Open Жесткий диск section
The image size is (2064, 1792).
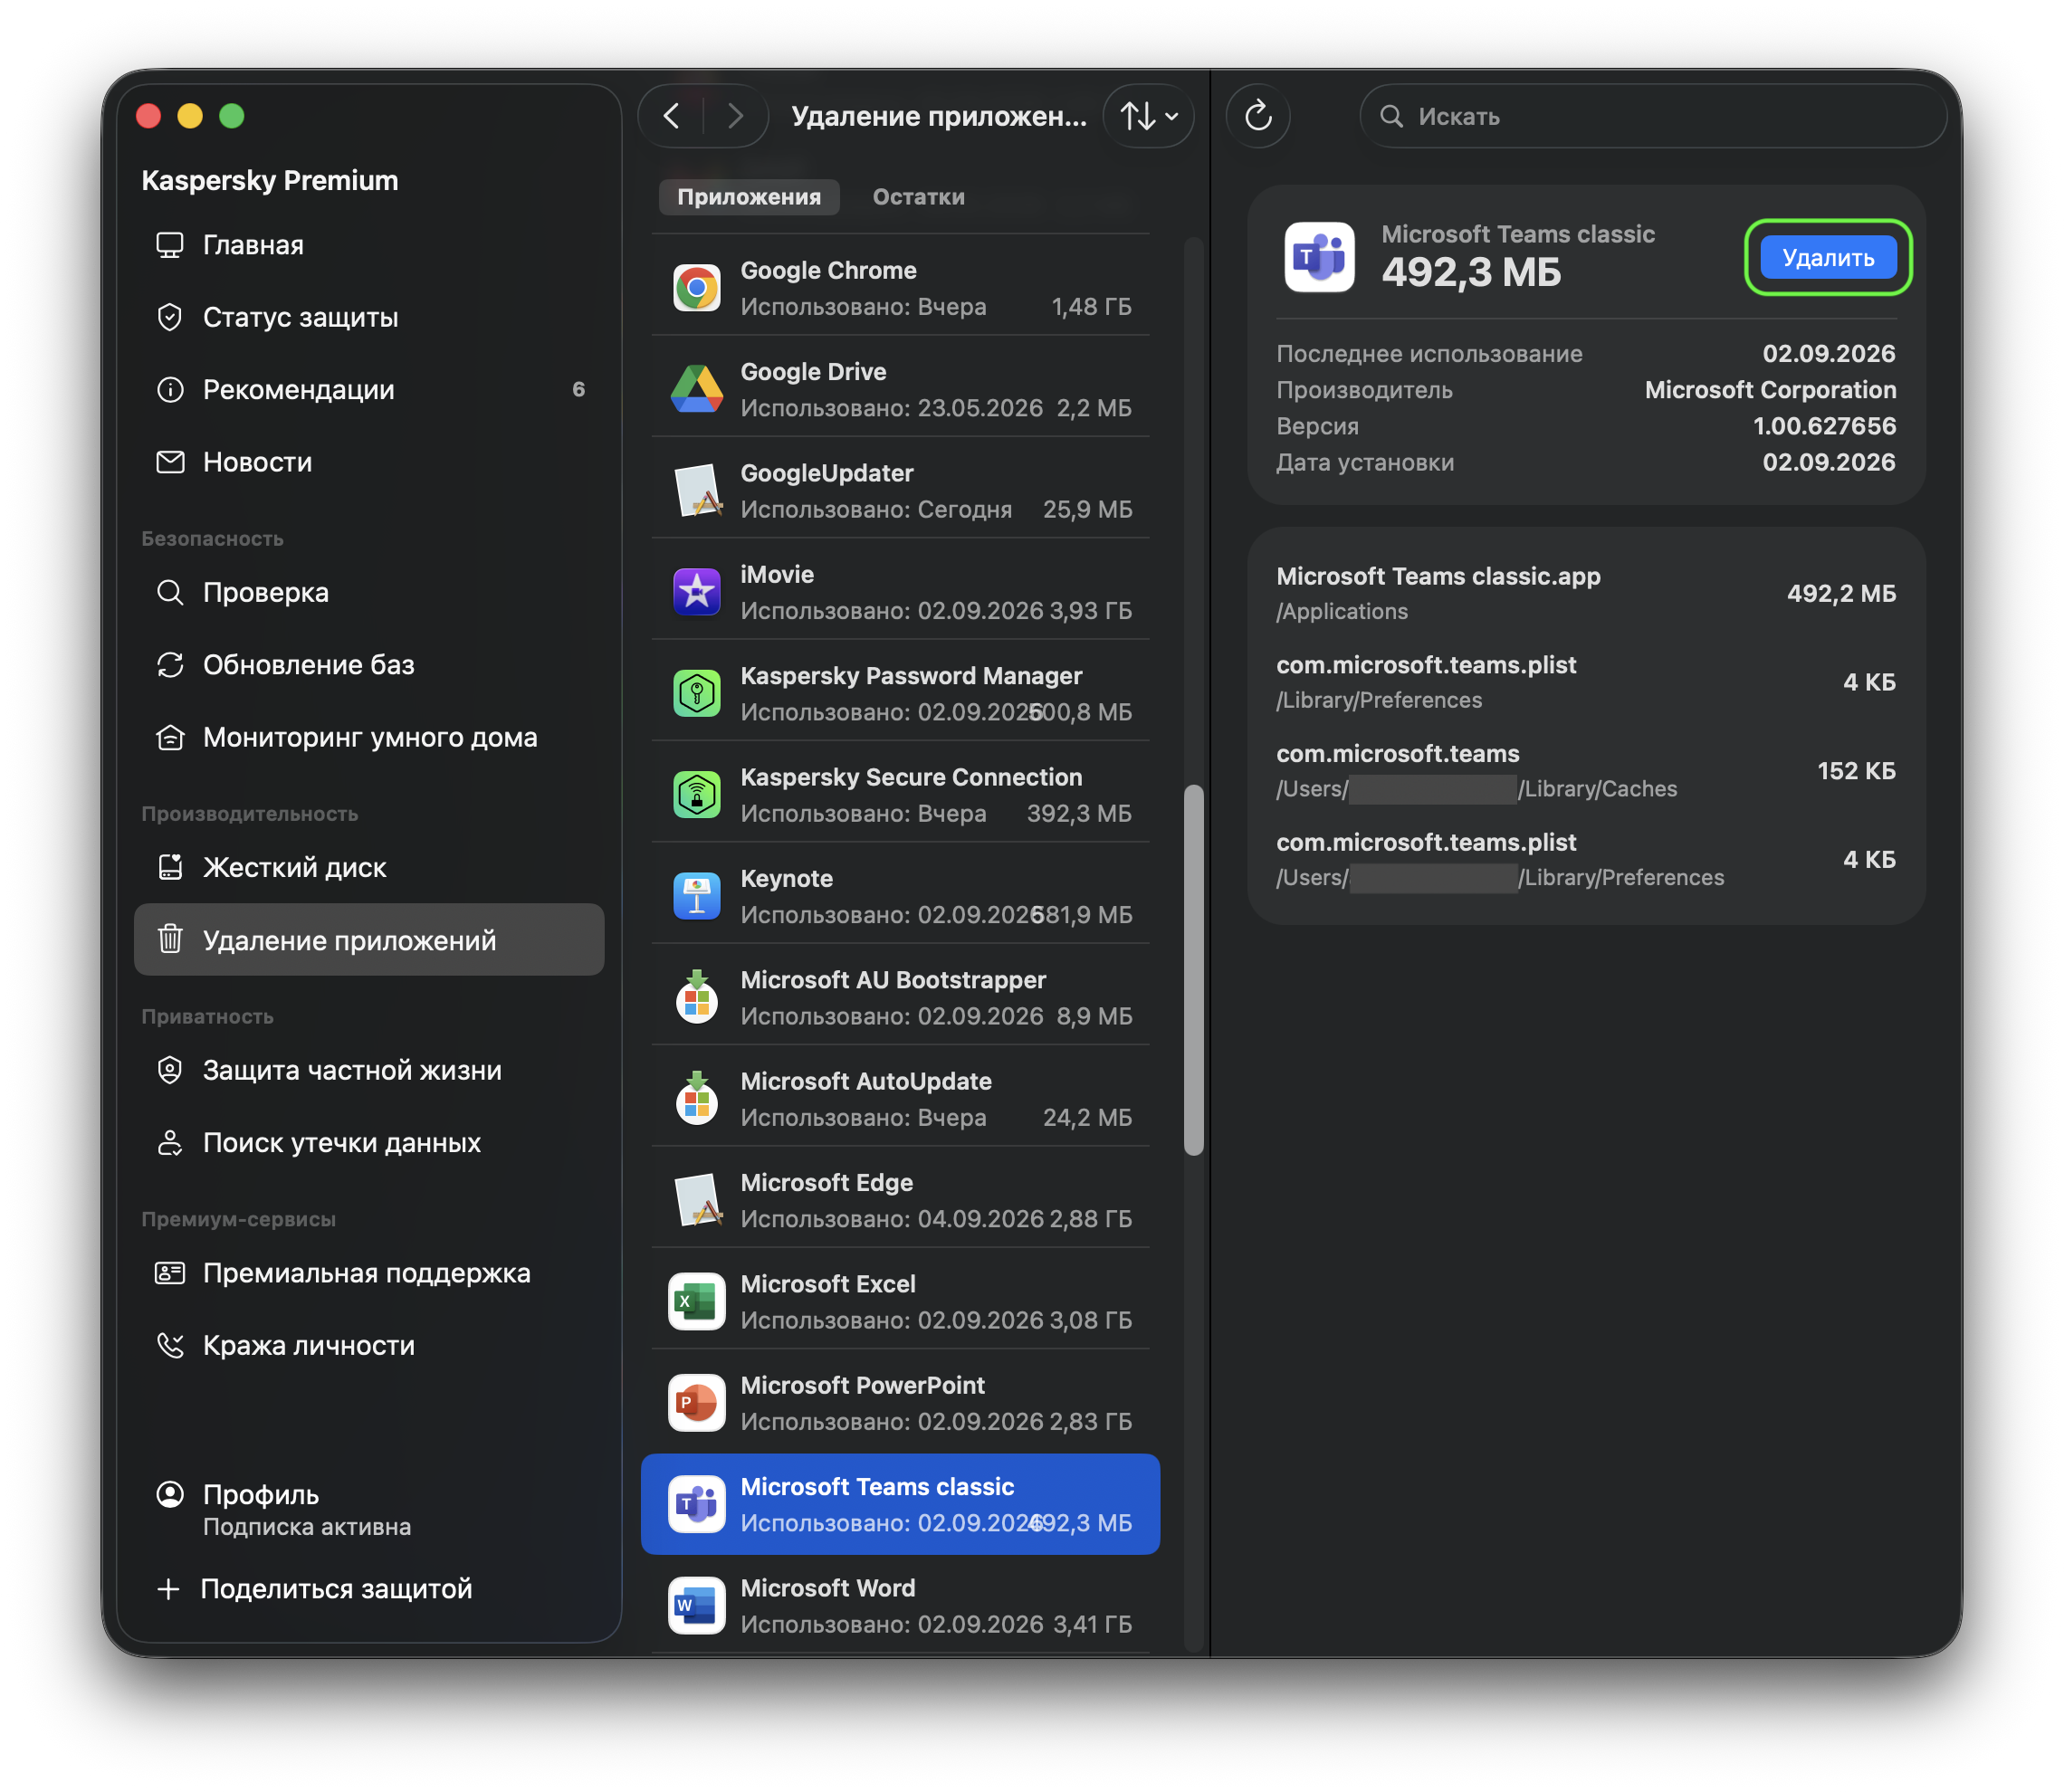point(369,867)
